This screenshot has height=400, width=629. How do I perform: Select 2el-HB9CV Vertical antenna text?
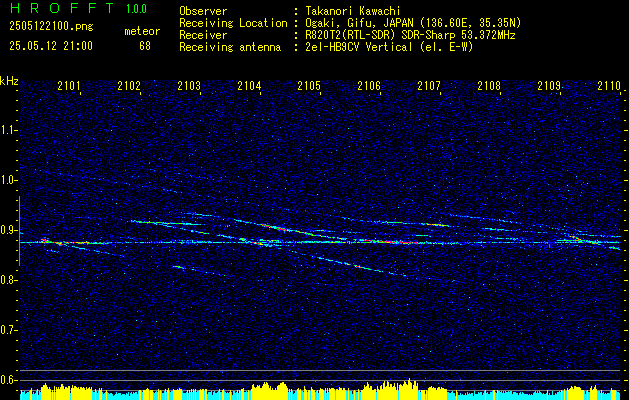pos(389,47)
